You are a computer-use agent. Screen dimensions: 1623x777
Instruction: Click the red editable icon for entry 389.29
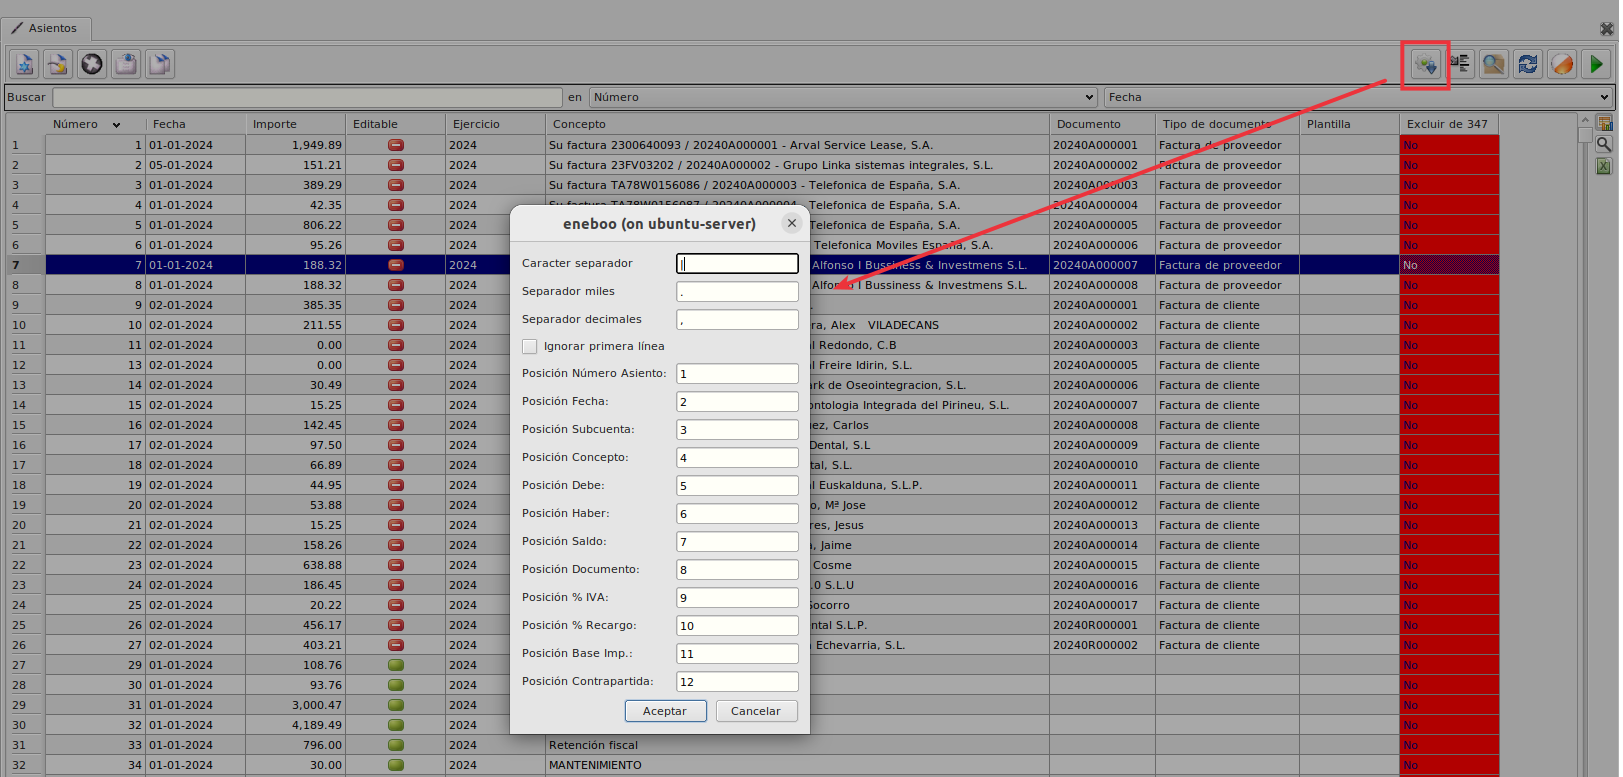pos(396,185)
